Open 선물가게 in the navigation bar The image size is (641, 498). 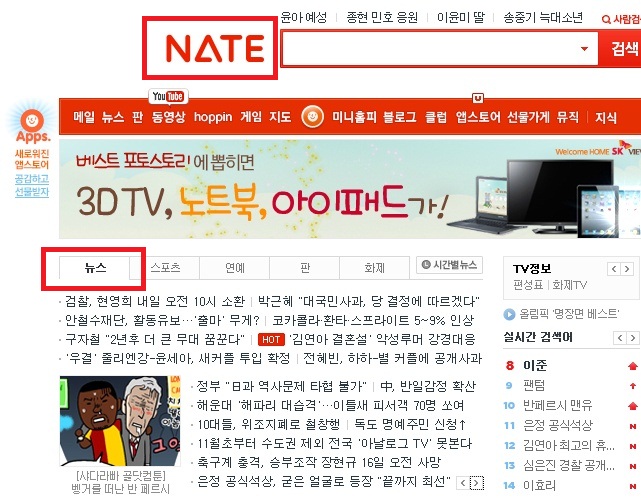[x=528, y=117]
